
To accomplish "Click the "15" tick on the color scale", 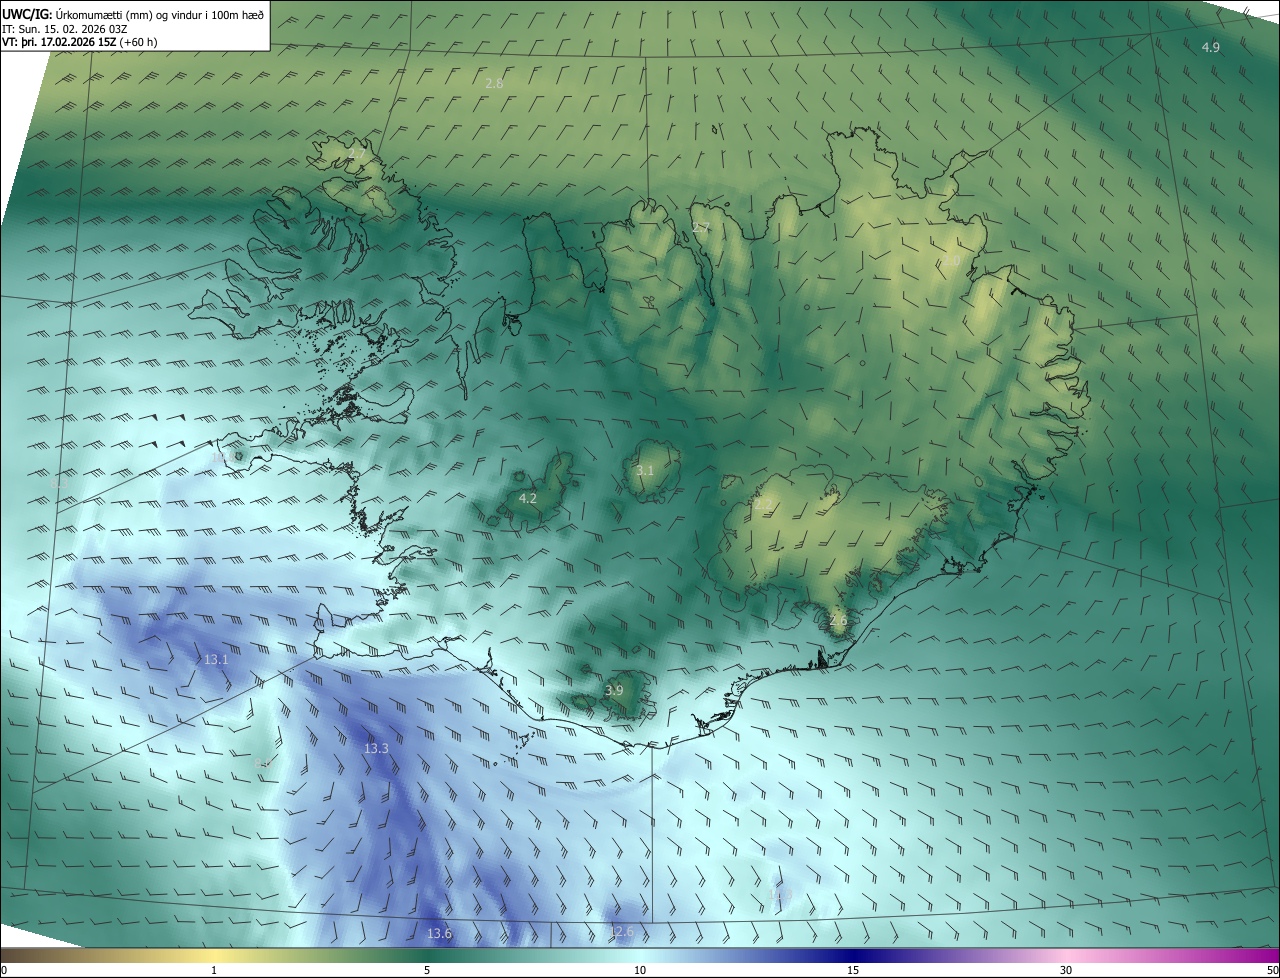I will tap(853, 970).
